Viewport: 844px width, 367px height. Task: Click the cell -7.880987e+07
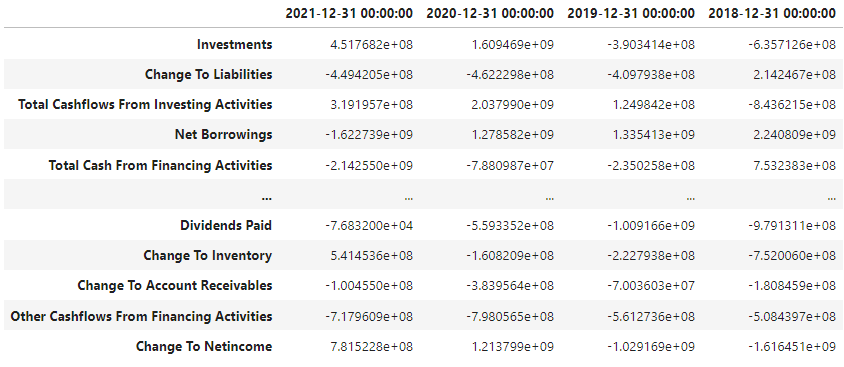coord(510,165)
